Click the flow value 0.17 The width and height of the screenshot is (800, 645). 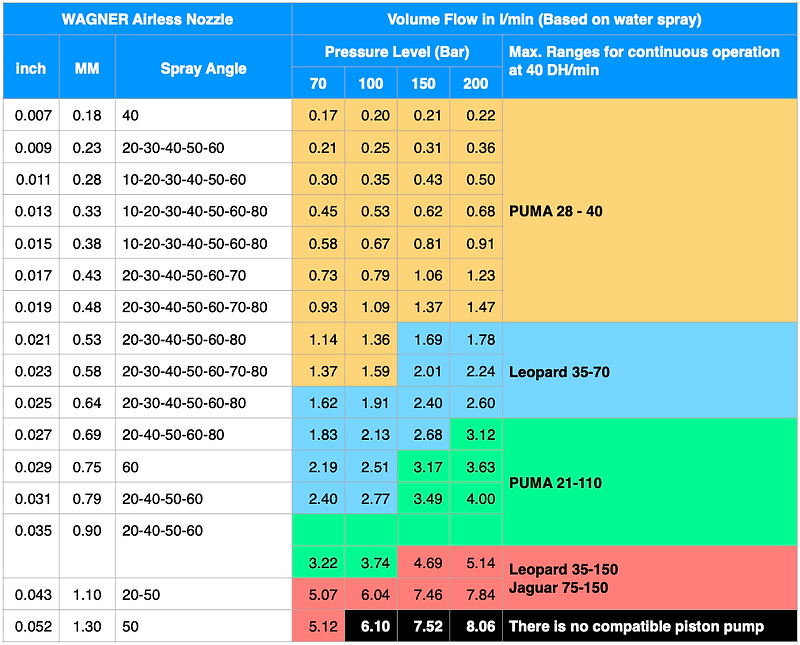click(x=322, y=115)
